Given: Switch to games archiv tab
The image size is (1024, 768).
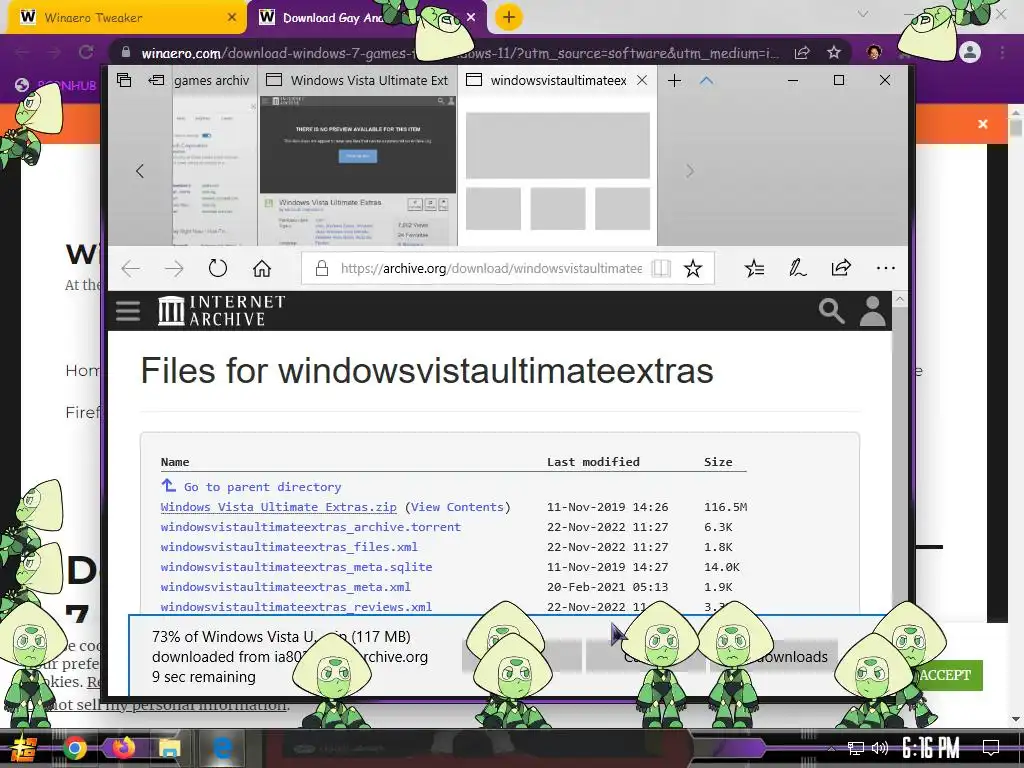Looking at the screenshot, I should point(212,80).
